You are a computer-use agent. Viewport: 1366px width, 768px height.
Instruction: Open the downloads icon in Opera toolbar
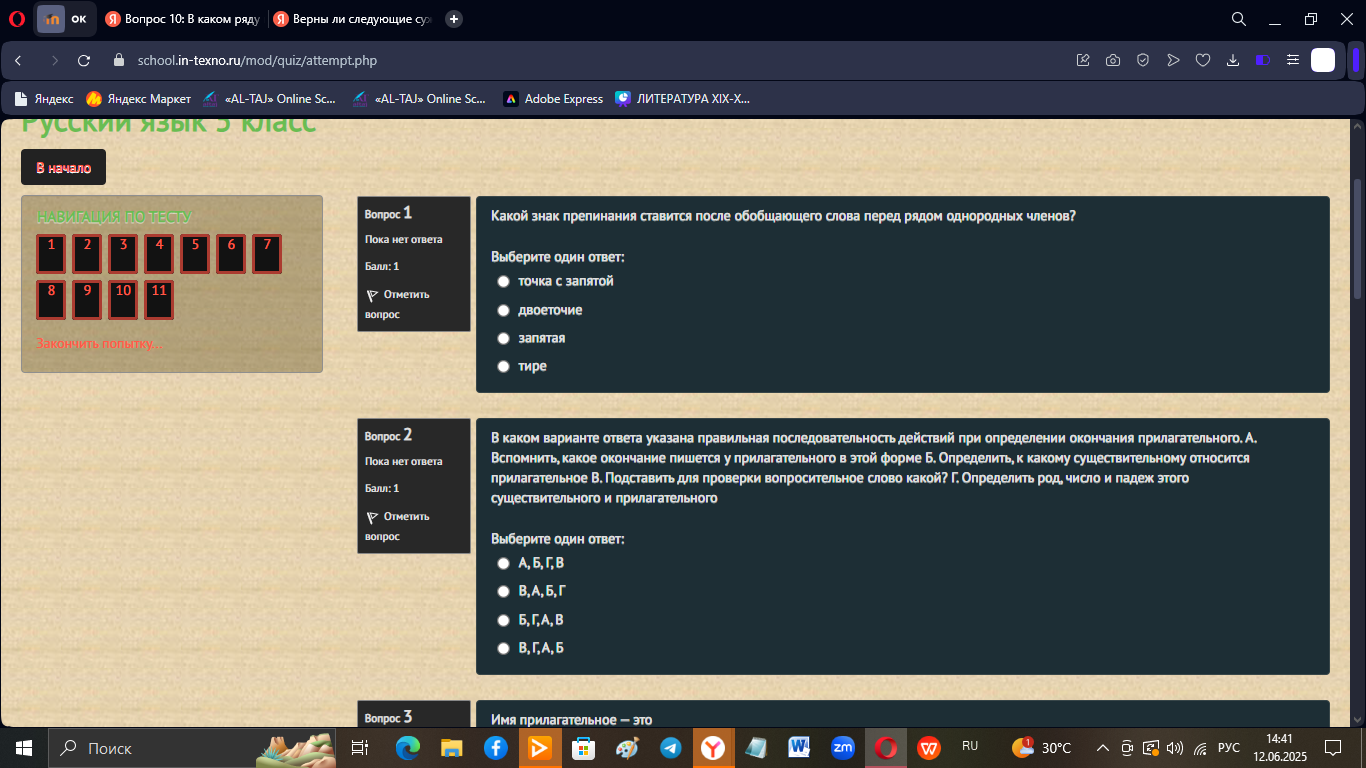coord(1233,61)
